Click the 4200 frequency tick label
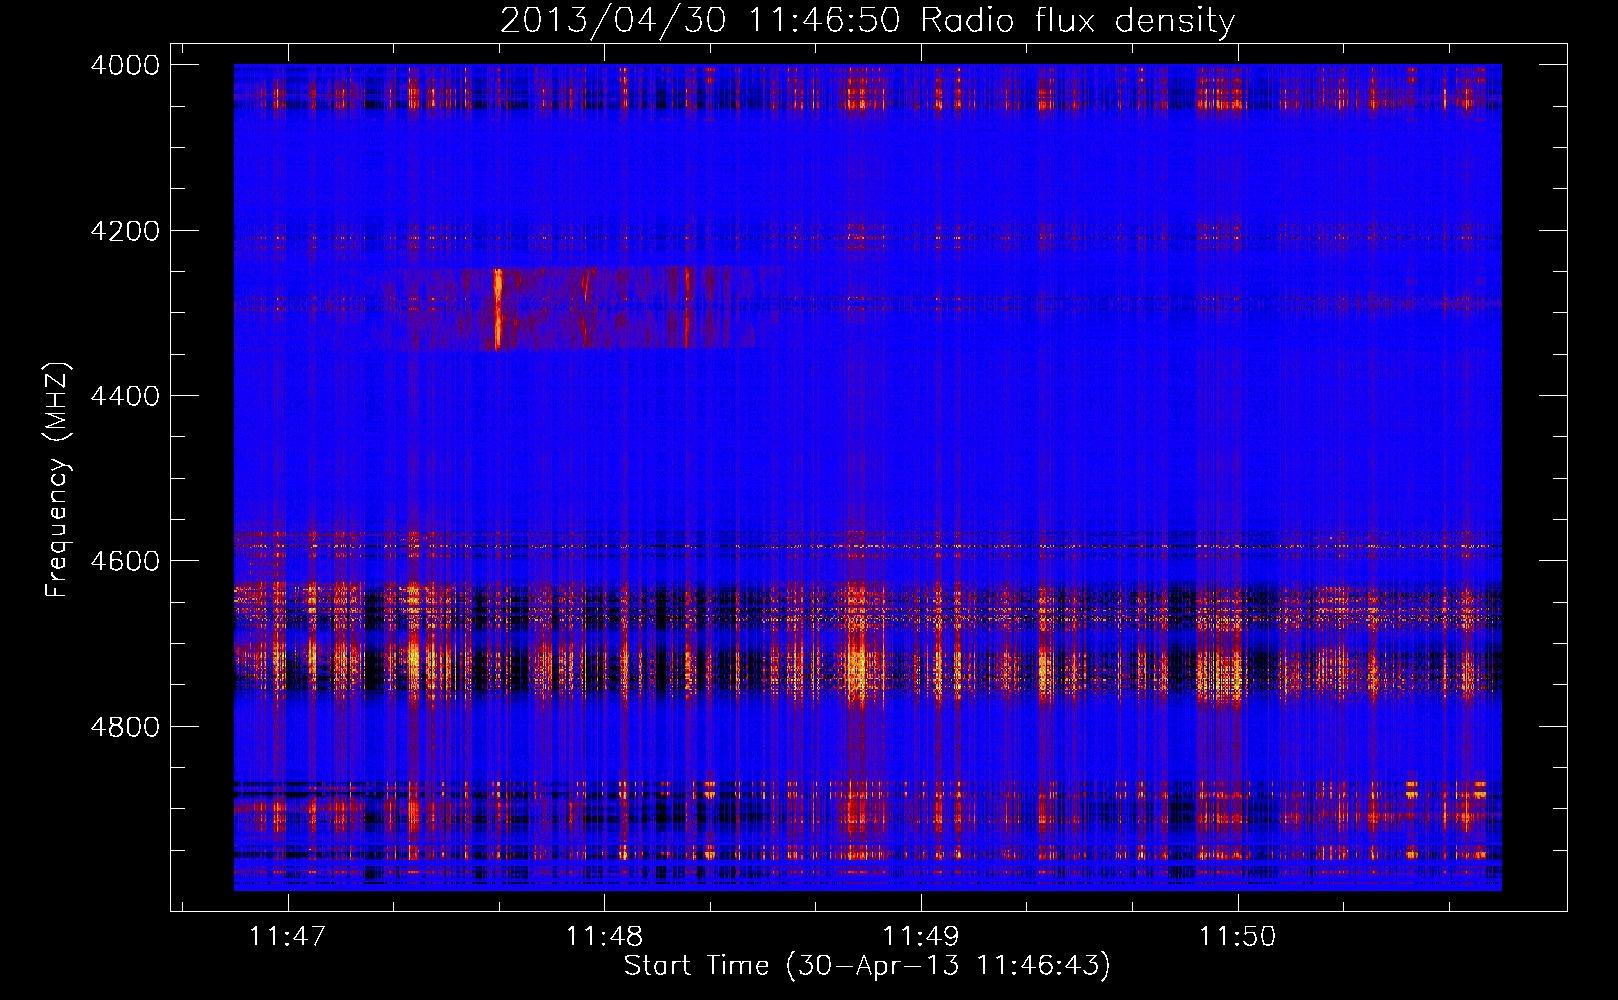Image resolution: width=1618 pixels, height=1000 pixels. (125, 231)
